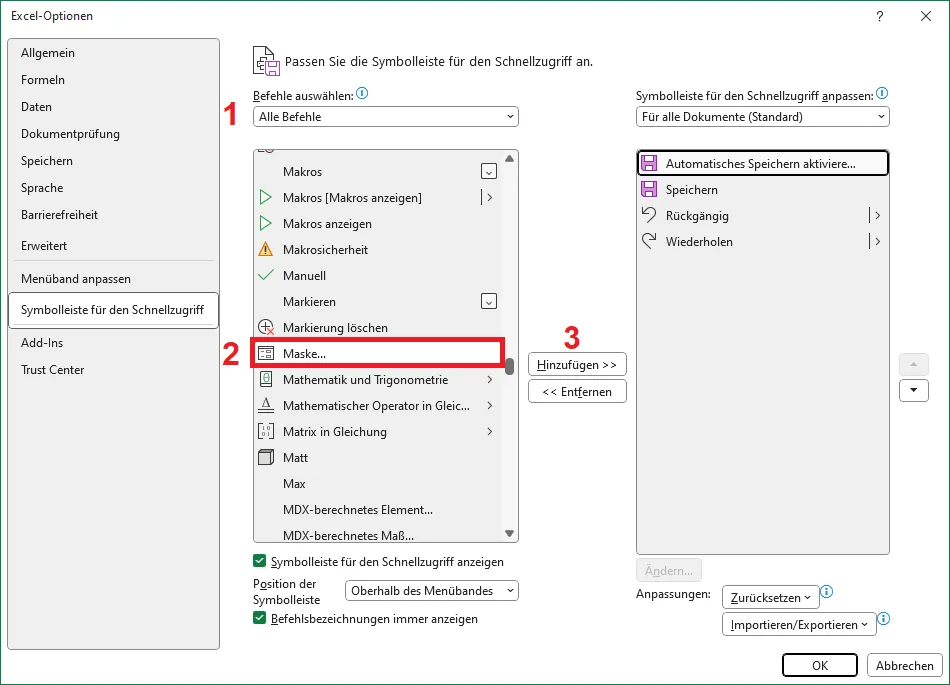Click the command list scrollbar down arrow
Image resolution: width=950 pixels, height=685 pixels.
point(509,534)
